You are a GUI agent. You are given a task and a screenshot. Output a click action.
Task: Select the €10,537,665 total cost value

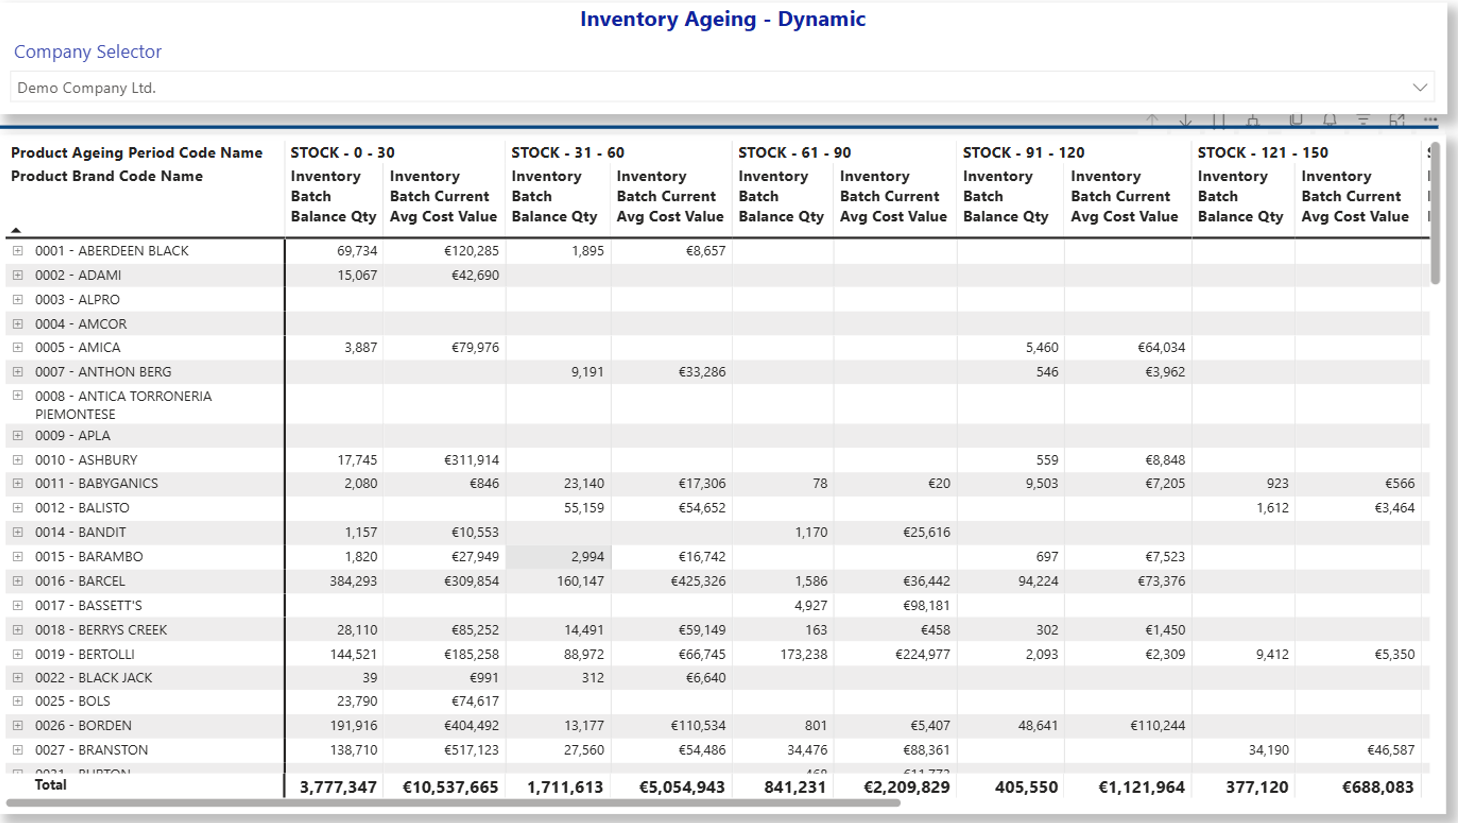pos(450,787)
